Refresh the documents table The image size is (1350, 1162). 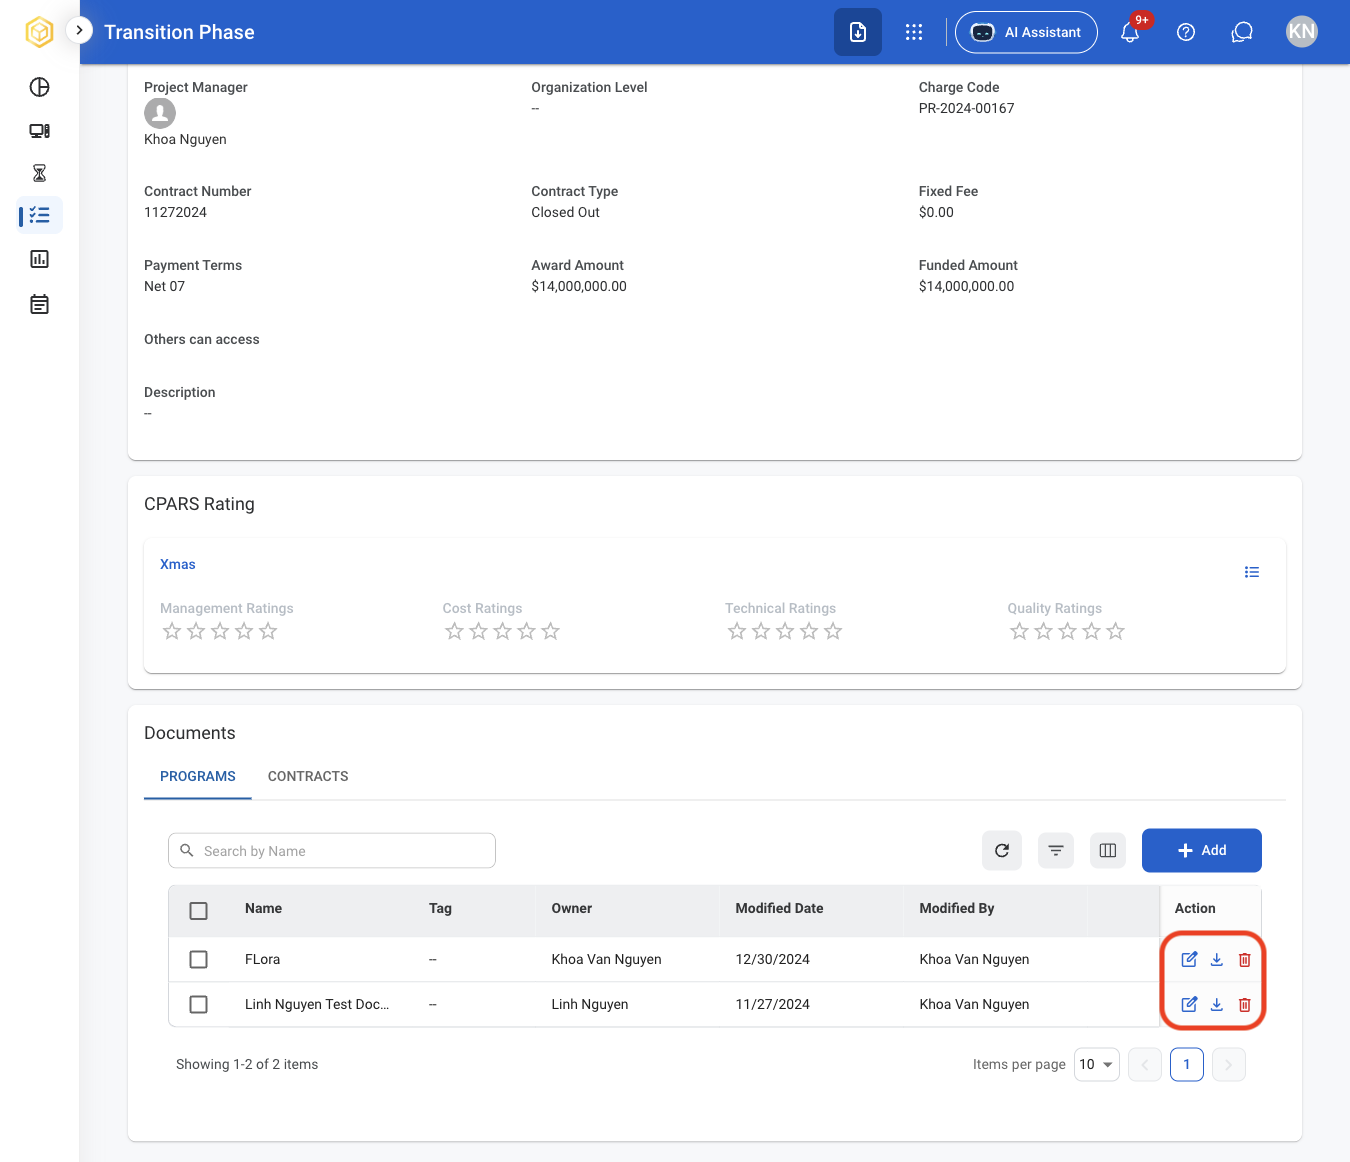(1002, 851)
